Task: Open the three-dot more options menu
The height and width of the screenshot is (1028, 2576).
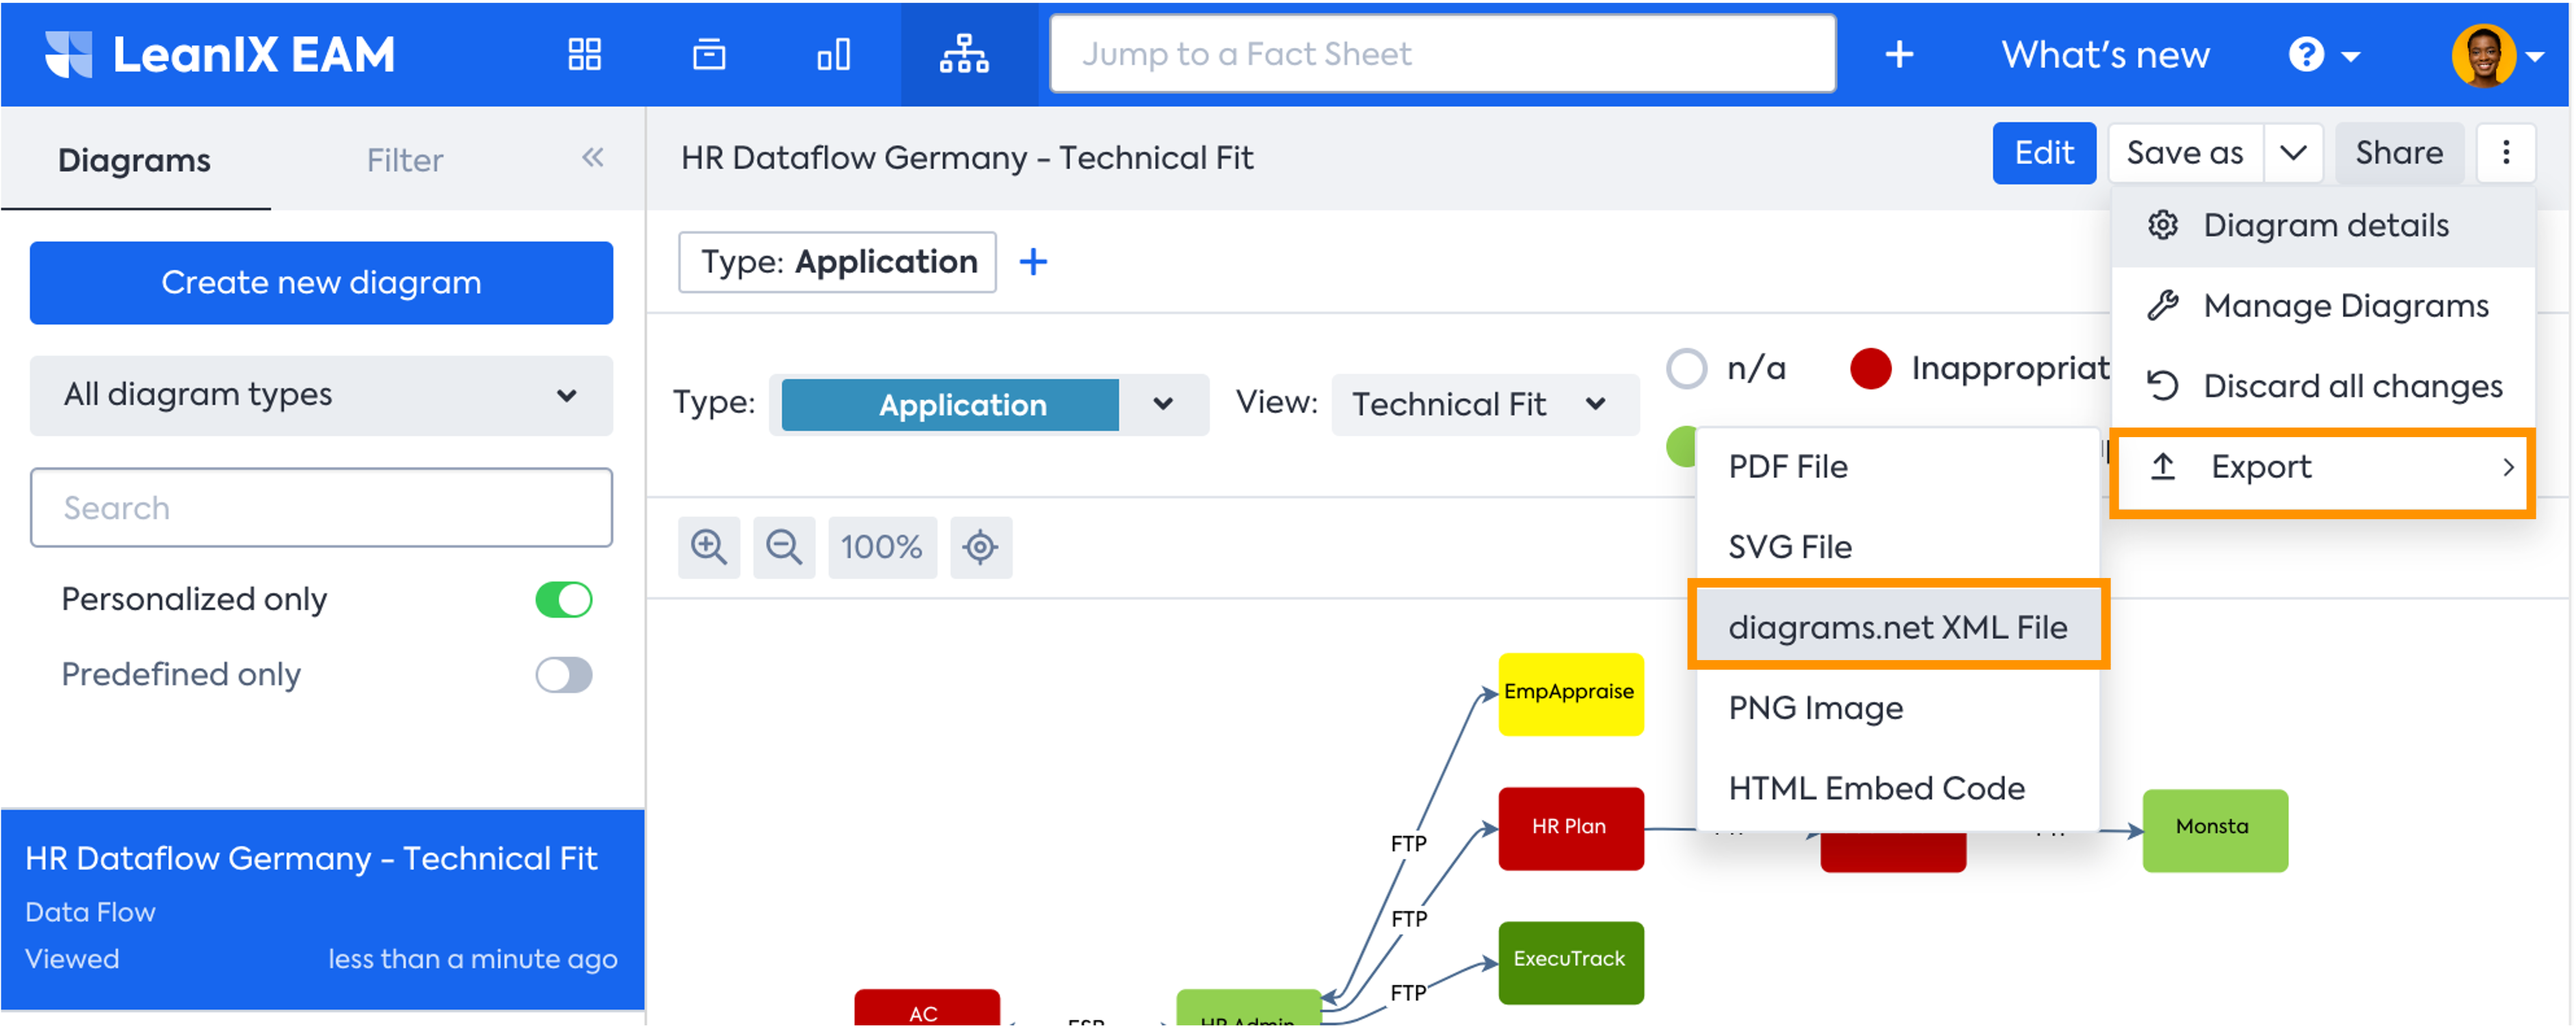Action: (2506, 153)
